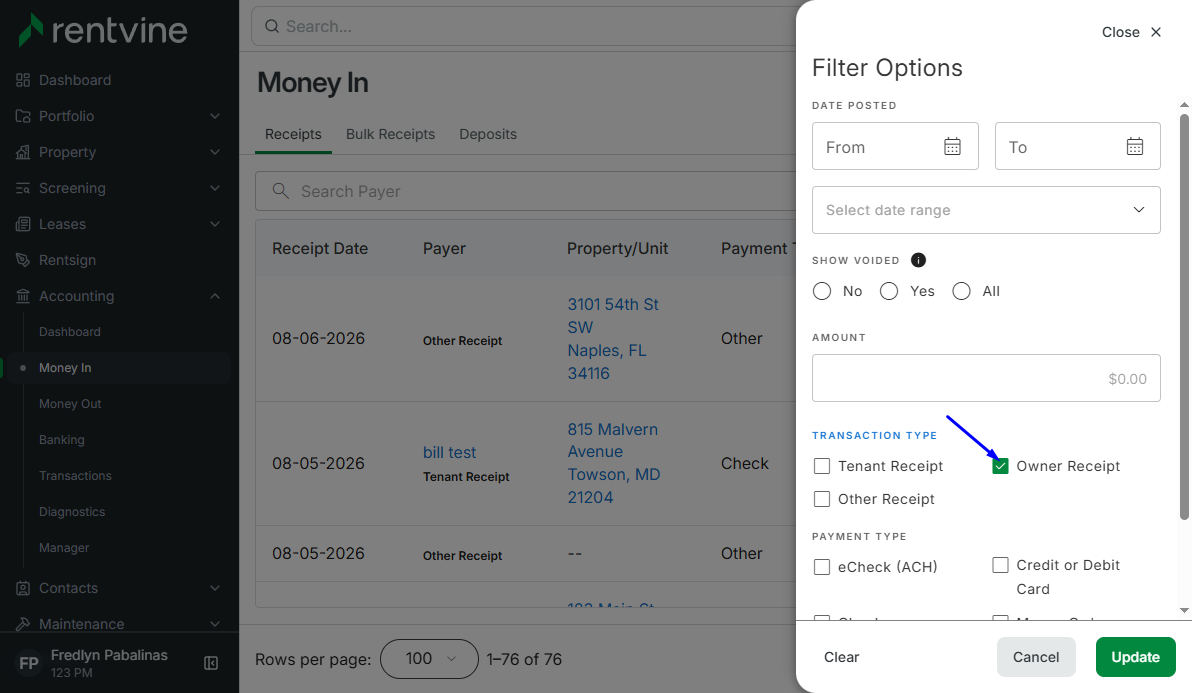Click the Clear filters button
This screenshot has width=1192, height=693.
[x=842, y=657]
